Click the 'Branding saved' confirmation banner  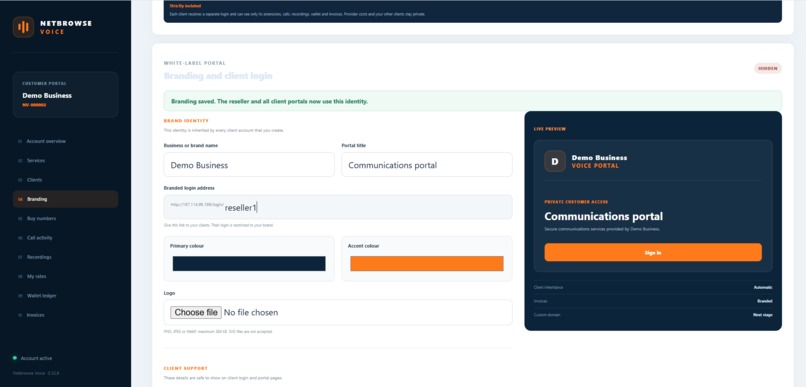[472, 101]
